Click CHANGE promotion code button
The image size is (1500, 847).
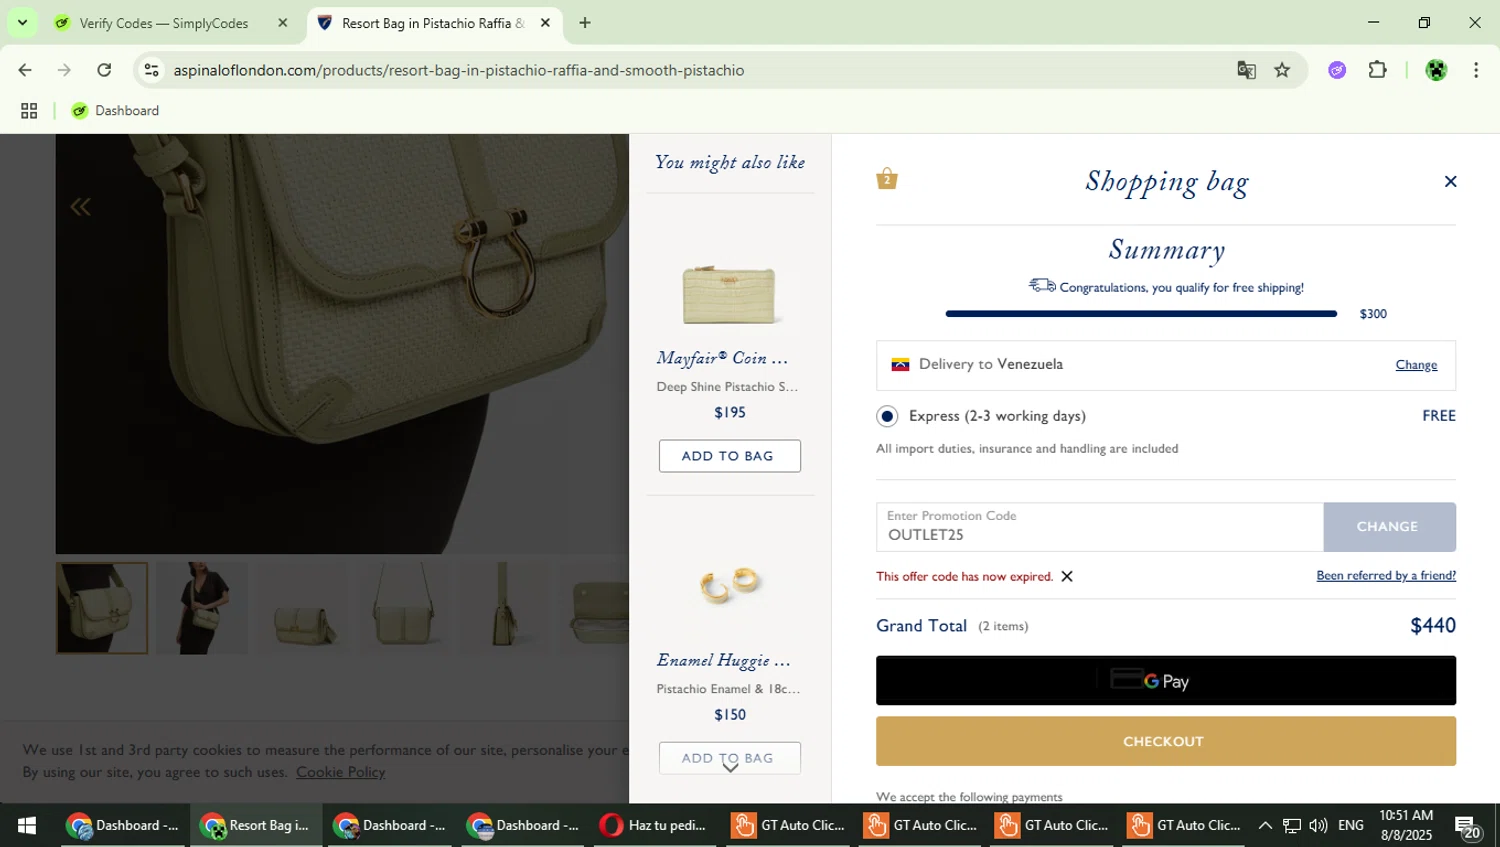pyautogui.click(x=1389, y=527)
